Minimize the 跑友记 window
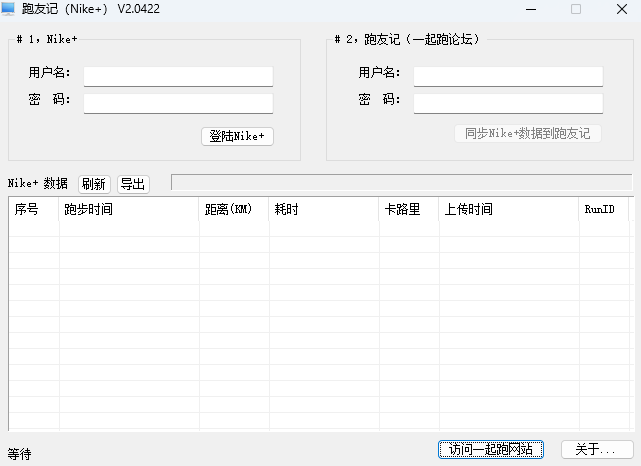Screen dimensions: 641x466 pyautogui.click(x=531, y=9)
